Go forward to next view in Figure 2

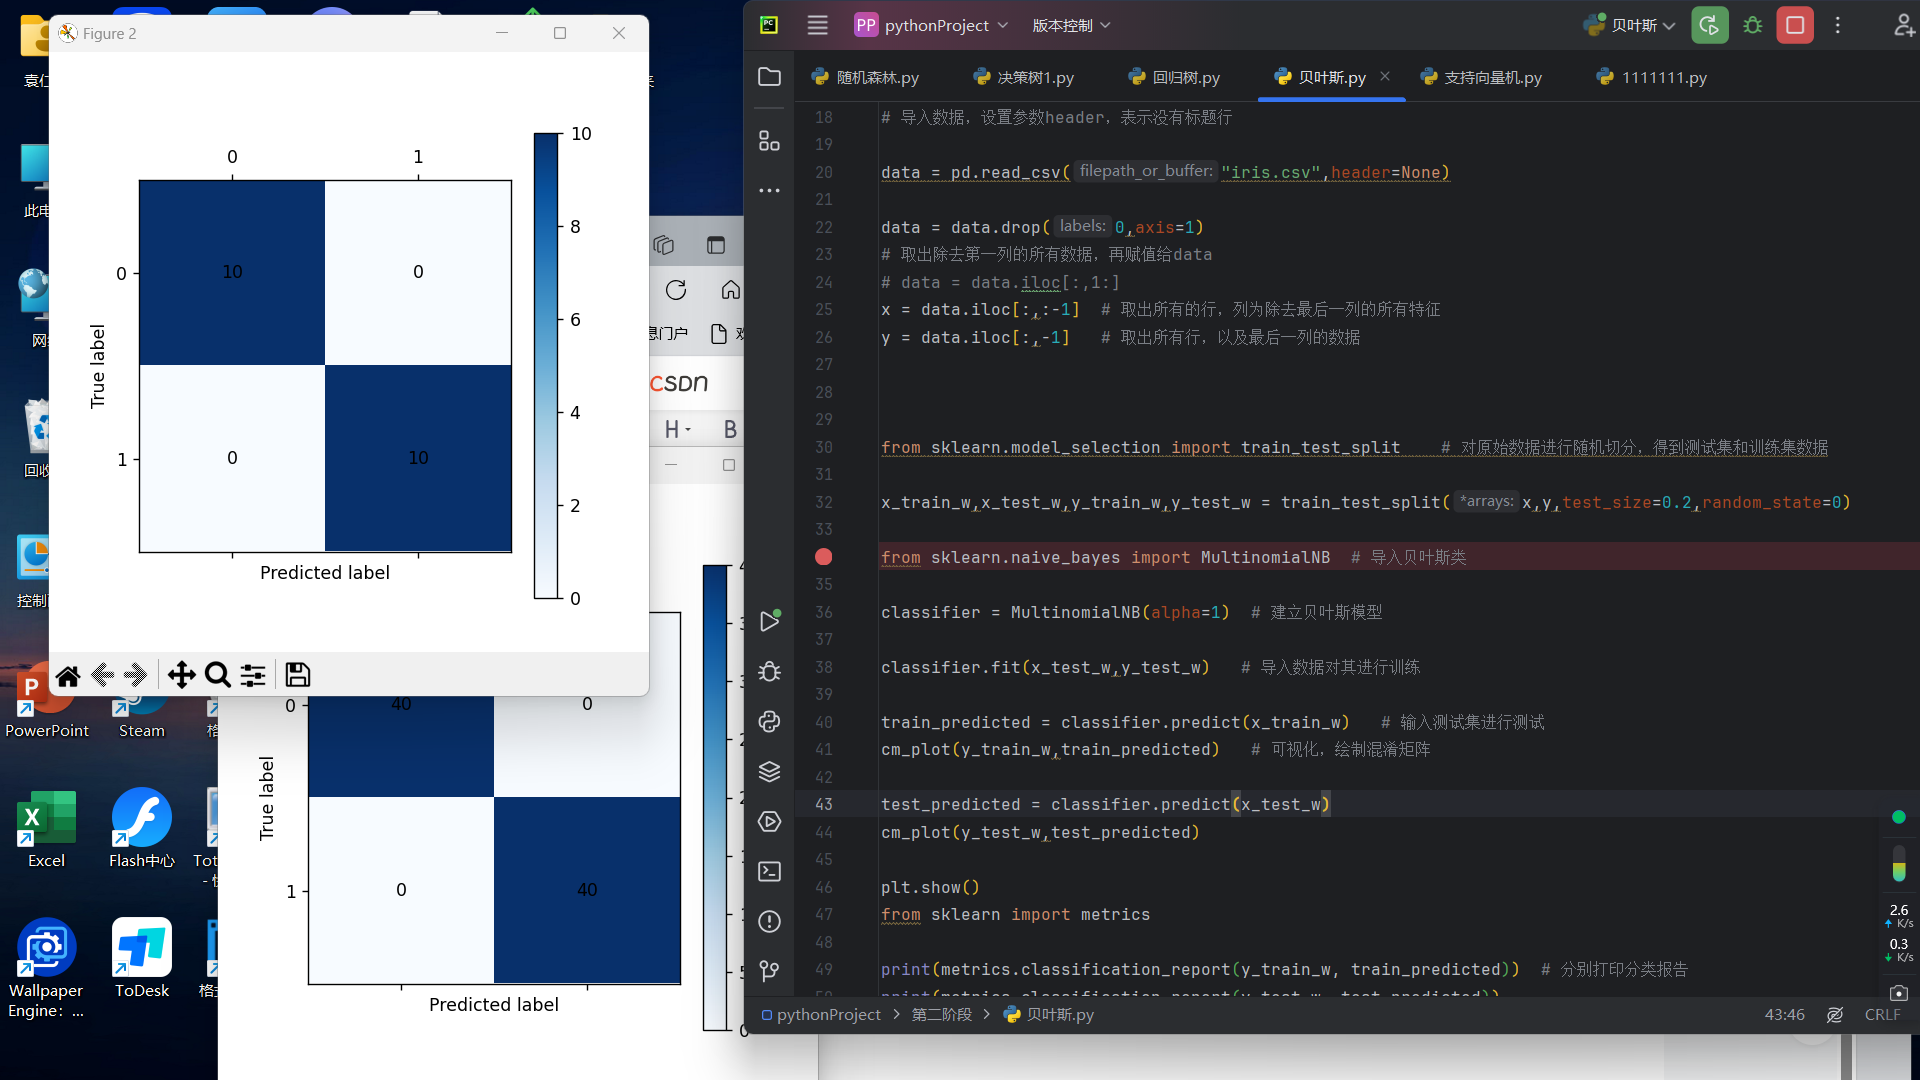(x=137, y=676)
